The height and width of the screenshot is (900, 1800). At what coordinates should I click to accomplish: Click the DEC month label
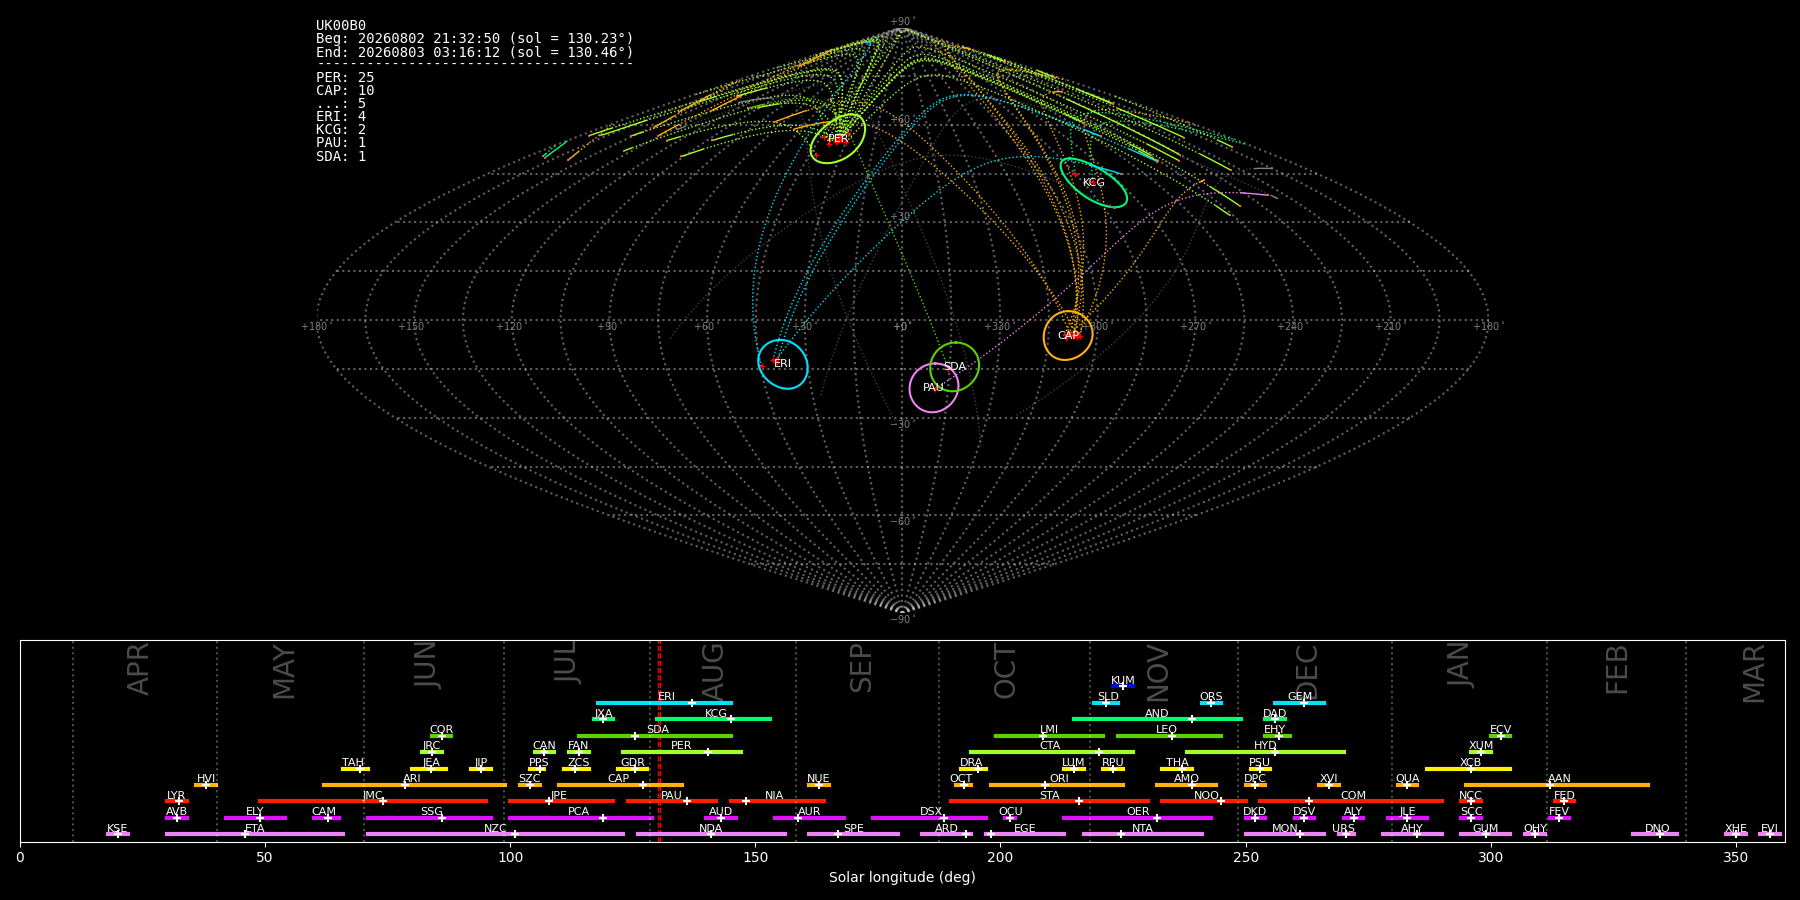pyautogui.click(x=1307, y=671)
